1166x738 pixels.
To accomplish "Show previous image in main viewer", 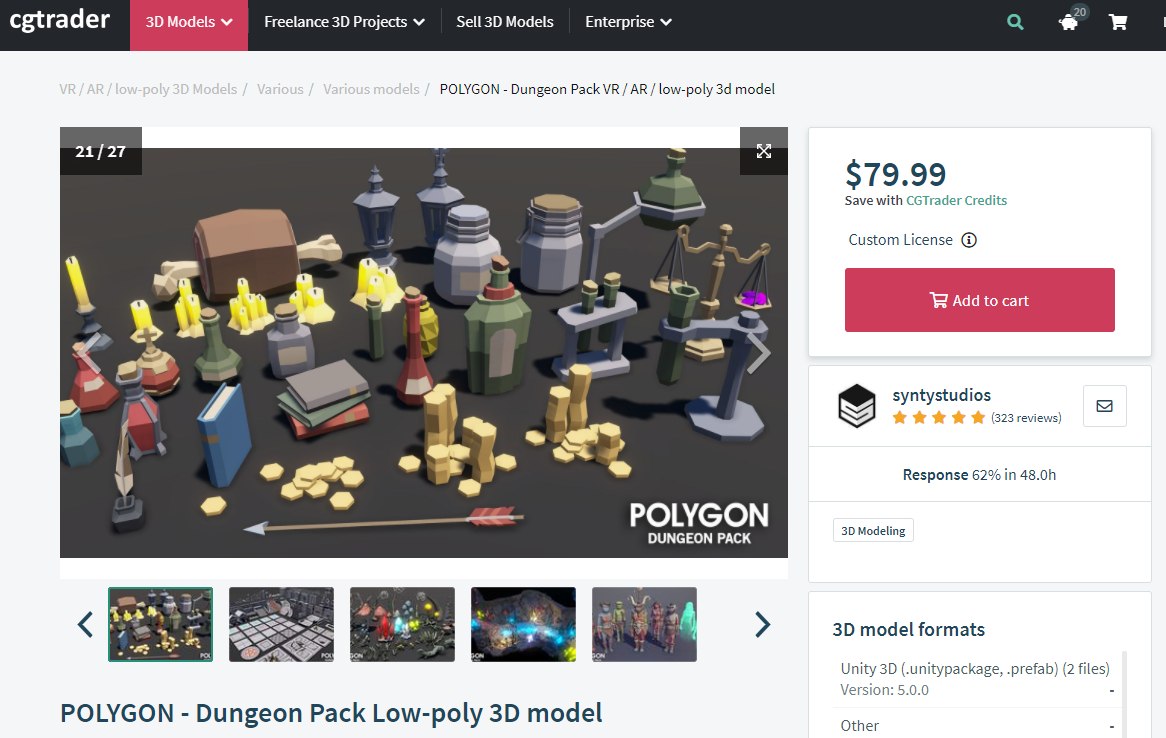I will (88, 353).
